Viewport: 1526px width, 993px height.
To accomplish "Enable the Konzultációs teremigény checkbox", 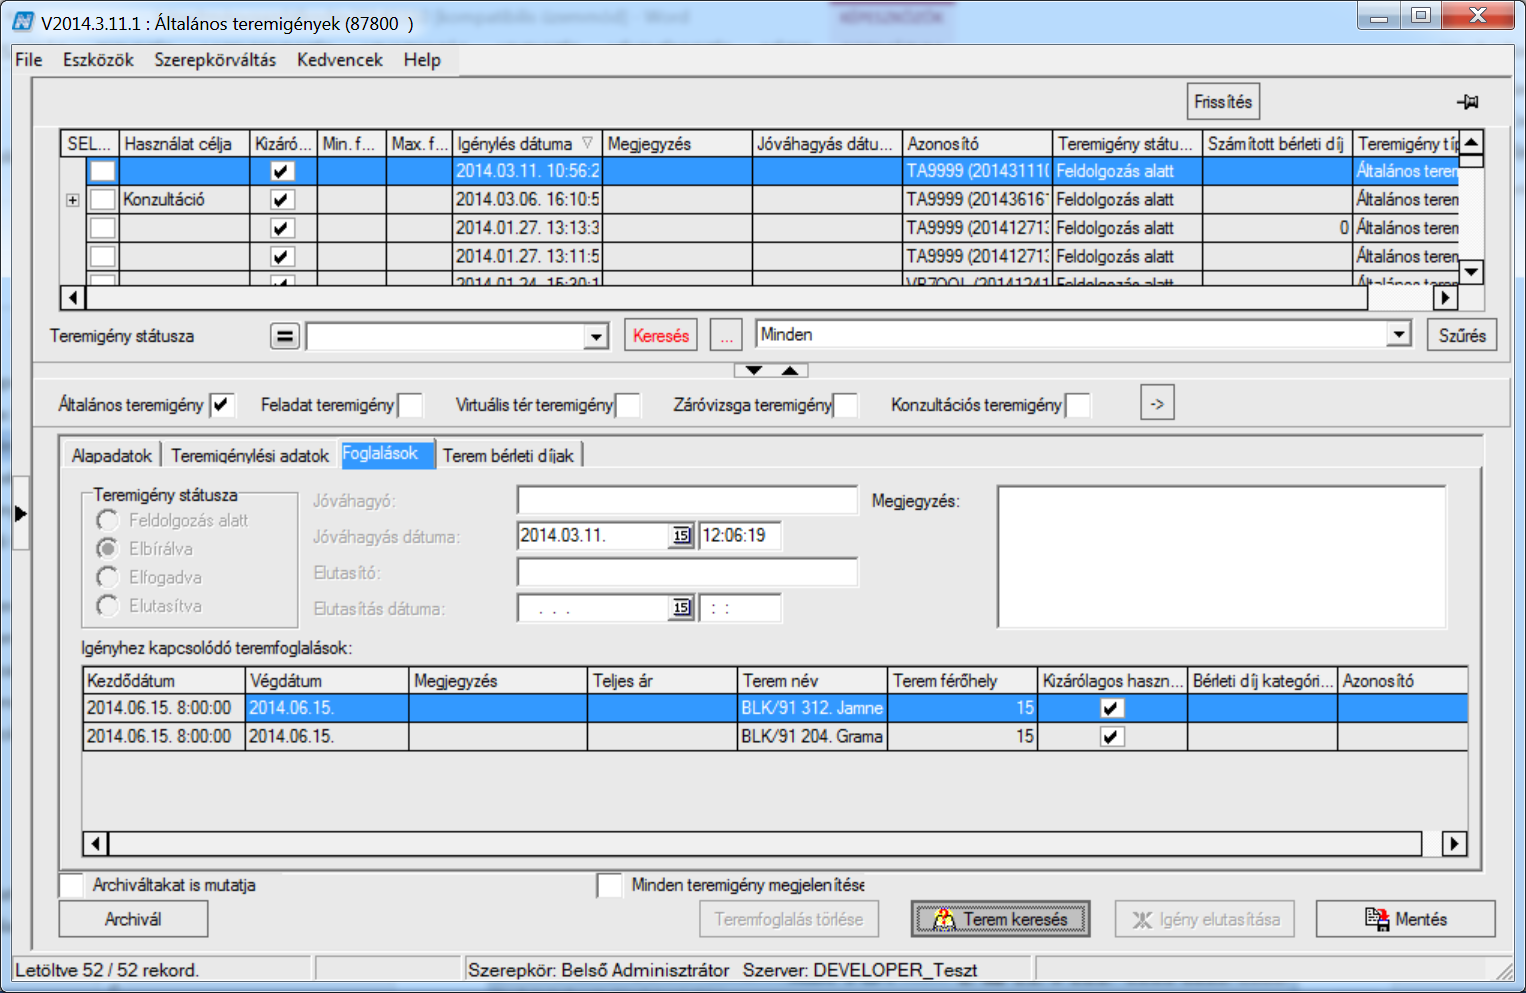I will point(1078,405).
